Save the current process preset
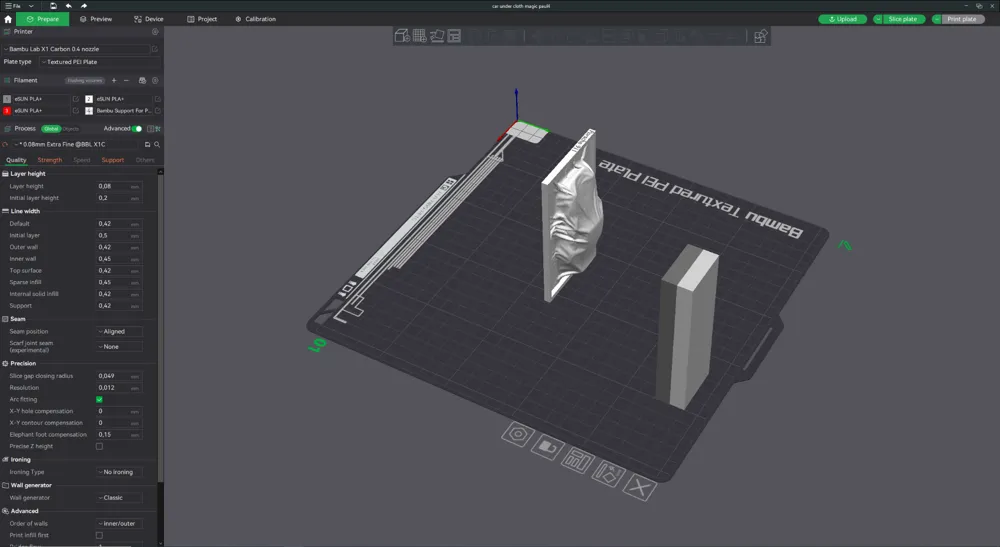1000x547 pixels. tap(147, 145)
